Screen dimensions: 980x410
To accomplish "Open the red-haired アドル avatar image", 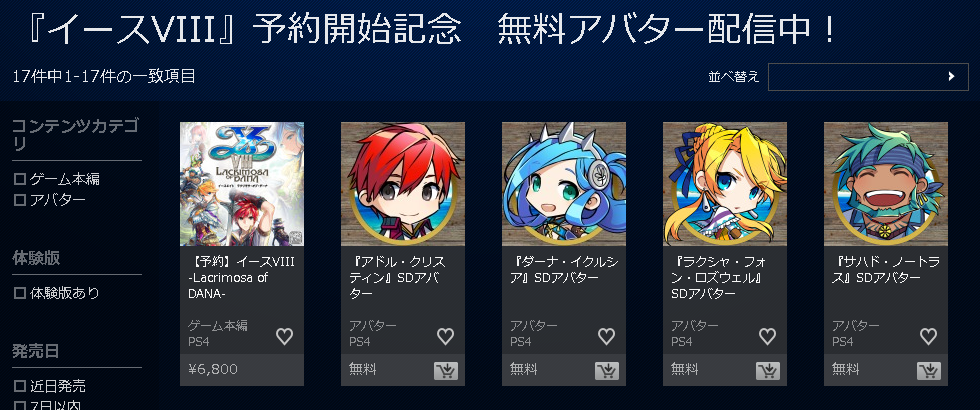I will pyautogui.click(x=402, y=184).
